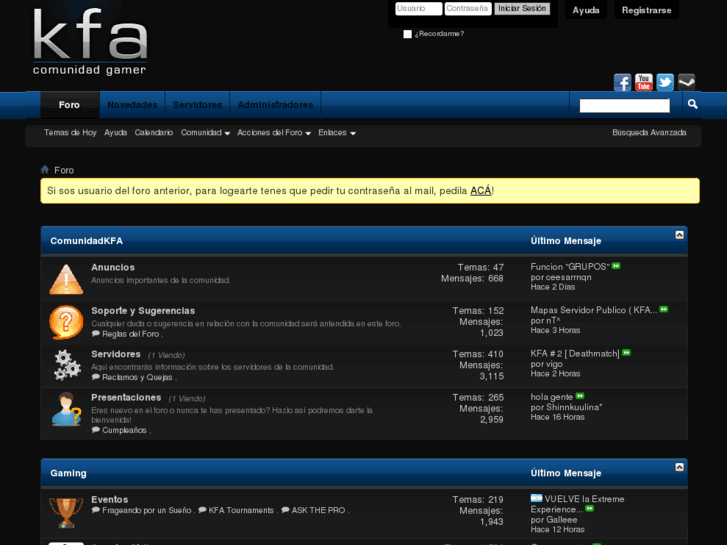This screenshot has width=727, height=545.
Task: Open the Servidores forum in ComunidadKFA
Action: 116,354
